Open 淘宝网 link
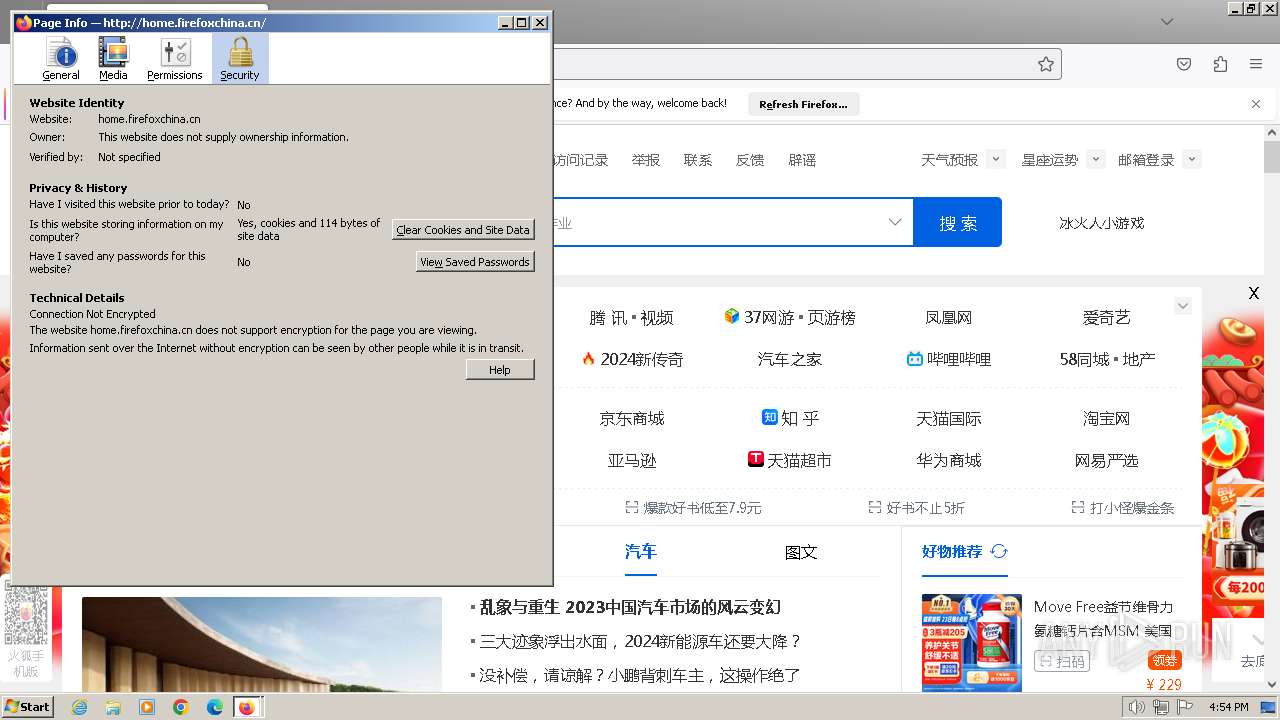Viewport: 1280px width, 720px height. (x=1106, y=419)
